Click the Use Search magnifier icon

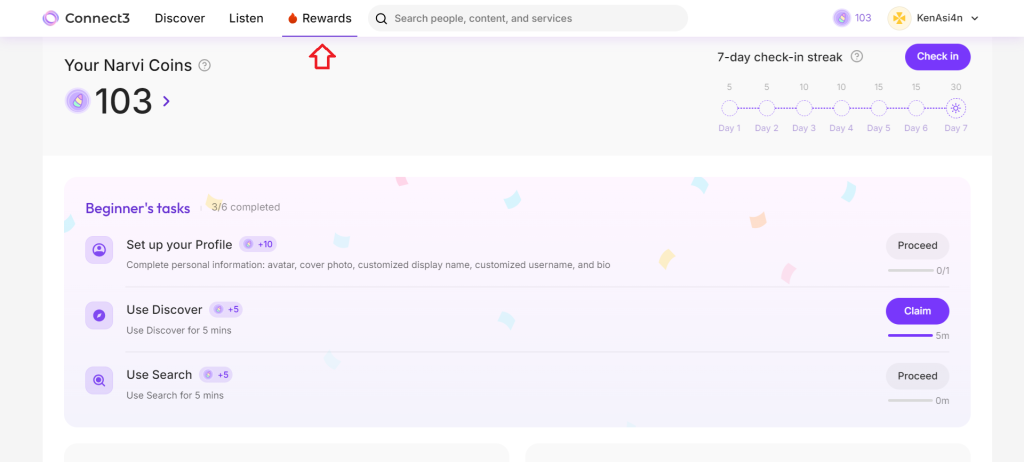[x=99, y=381]
